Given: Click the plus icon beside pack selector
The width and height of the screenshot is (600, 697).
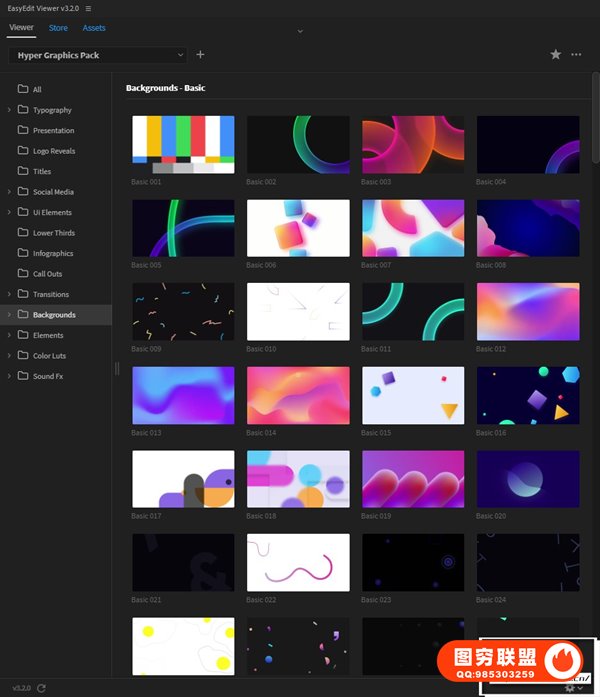Looking at the screenshot, I should 200,55.
